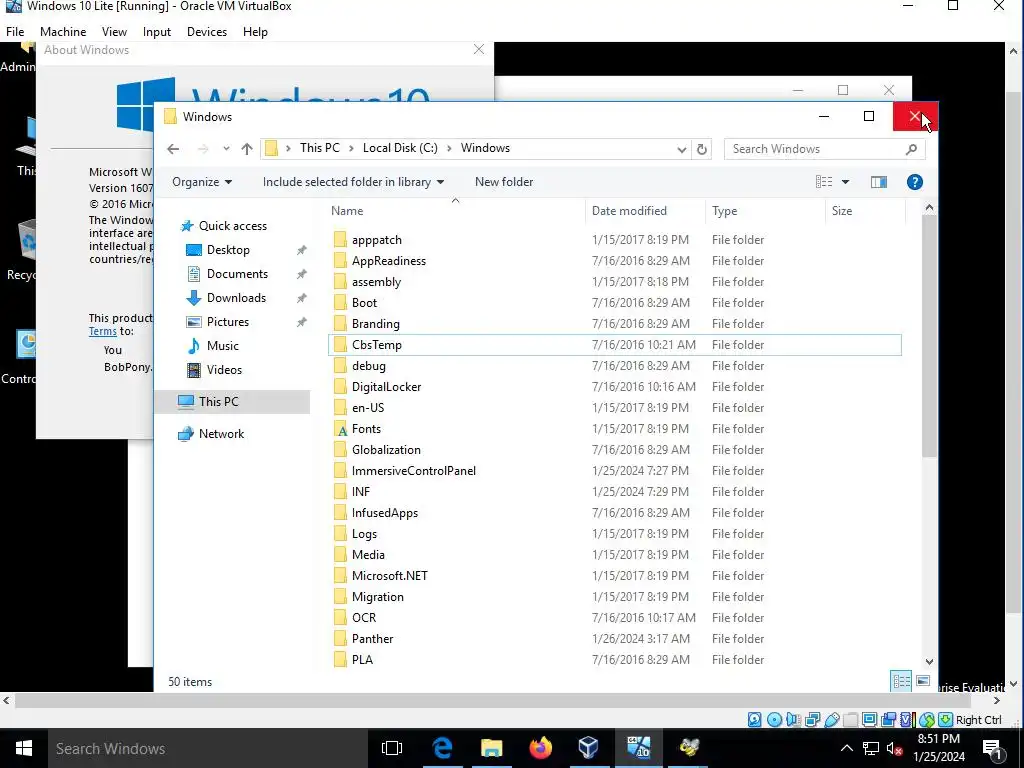The width and height of the screenshot is (1024, 768).
Task: Open the Start menu
Action: click(24, 748)
